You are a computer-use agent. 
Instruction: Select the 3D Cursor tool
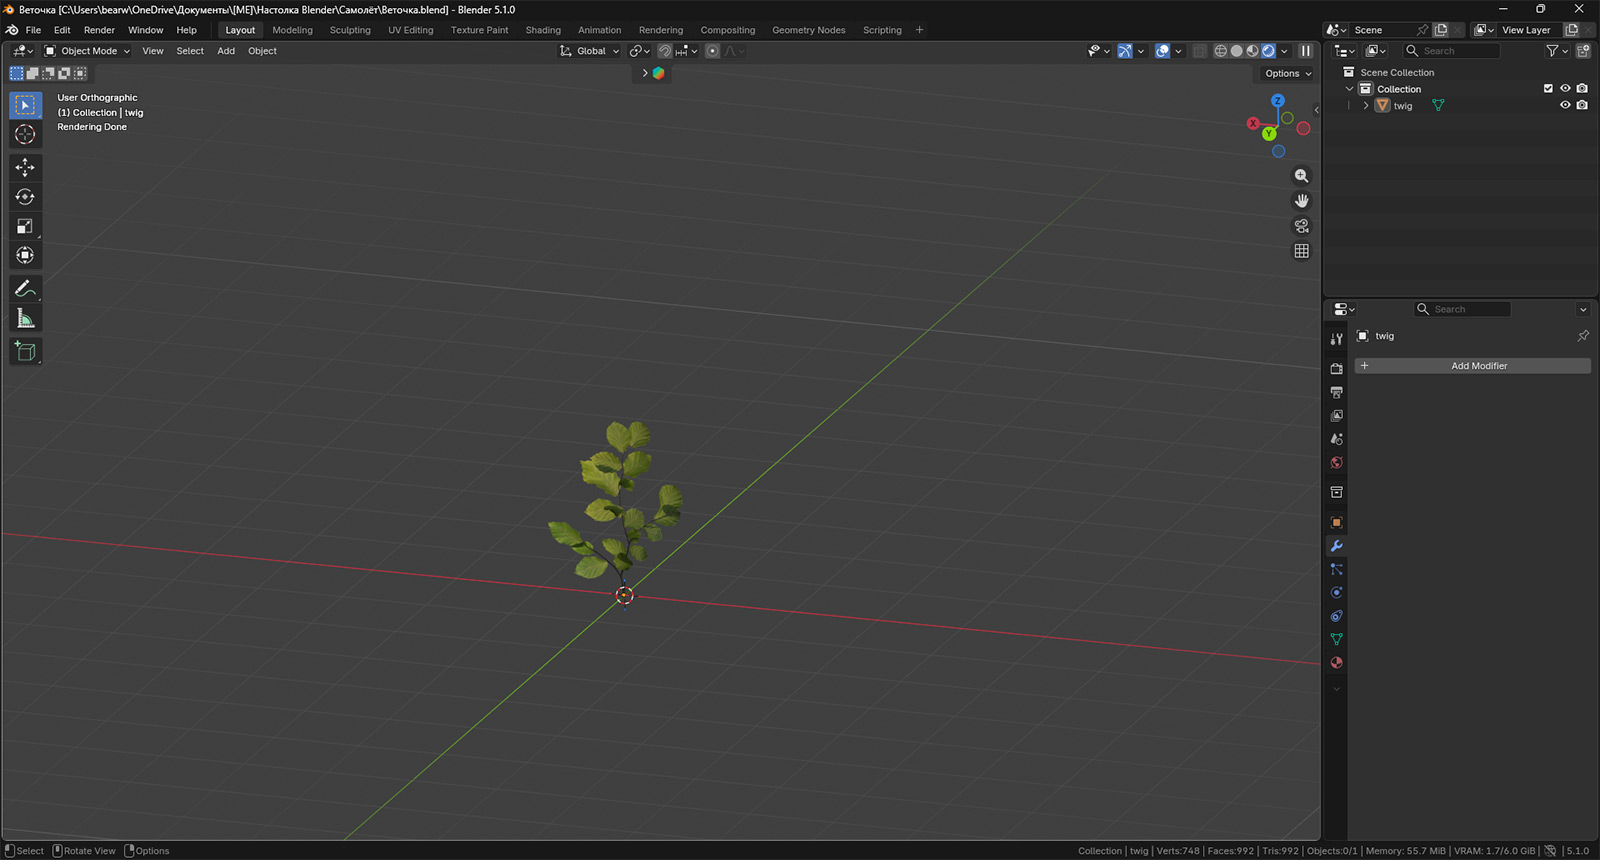coord(25,134)
